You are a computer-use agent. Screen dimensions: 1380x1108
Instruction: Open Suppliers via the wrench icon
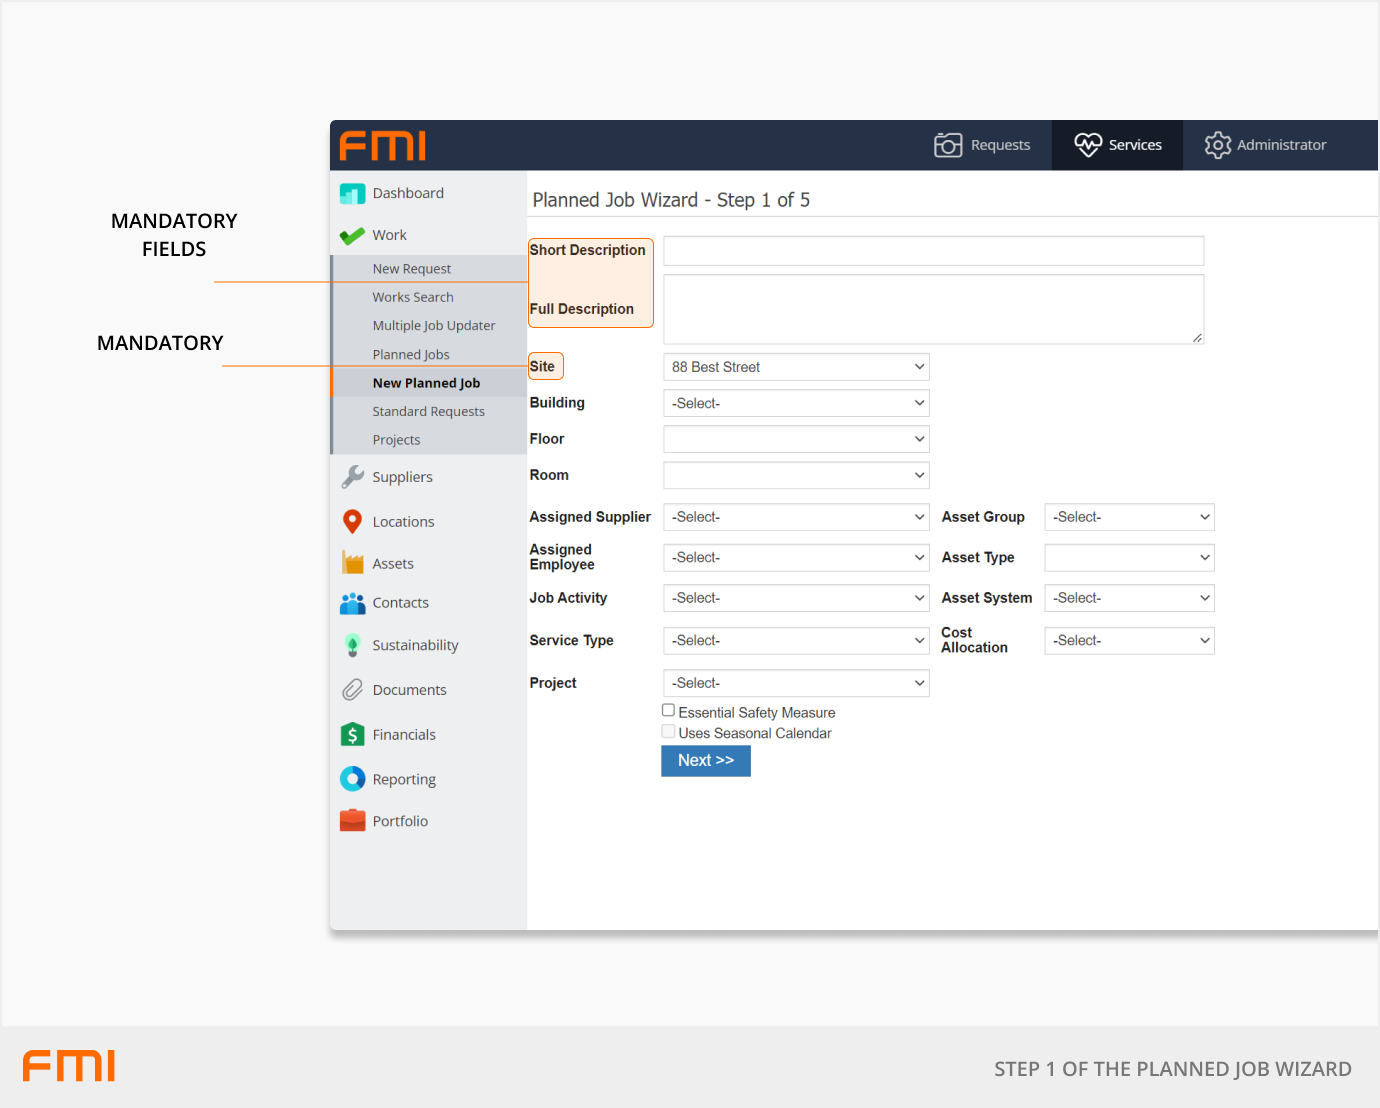tap(352, 477)
